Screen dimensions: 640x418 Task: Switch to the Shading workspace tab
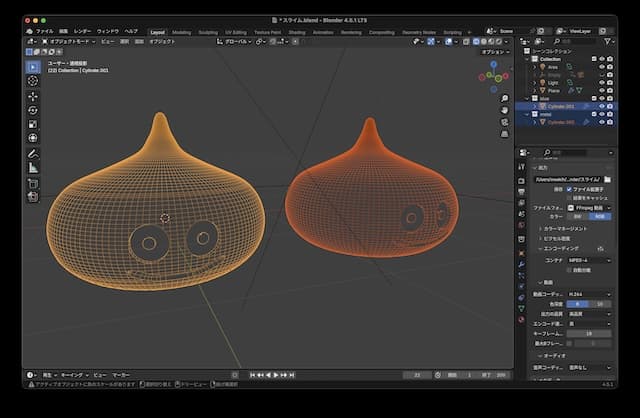297,32
